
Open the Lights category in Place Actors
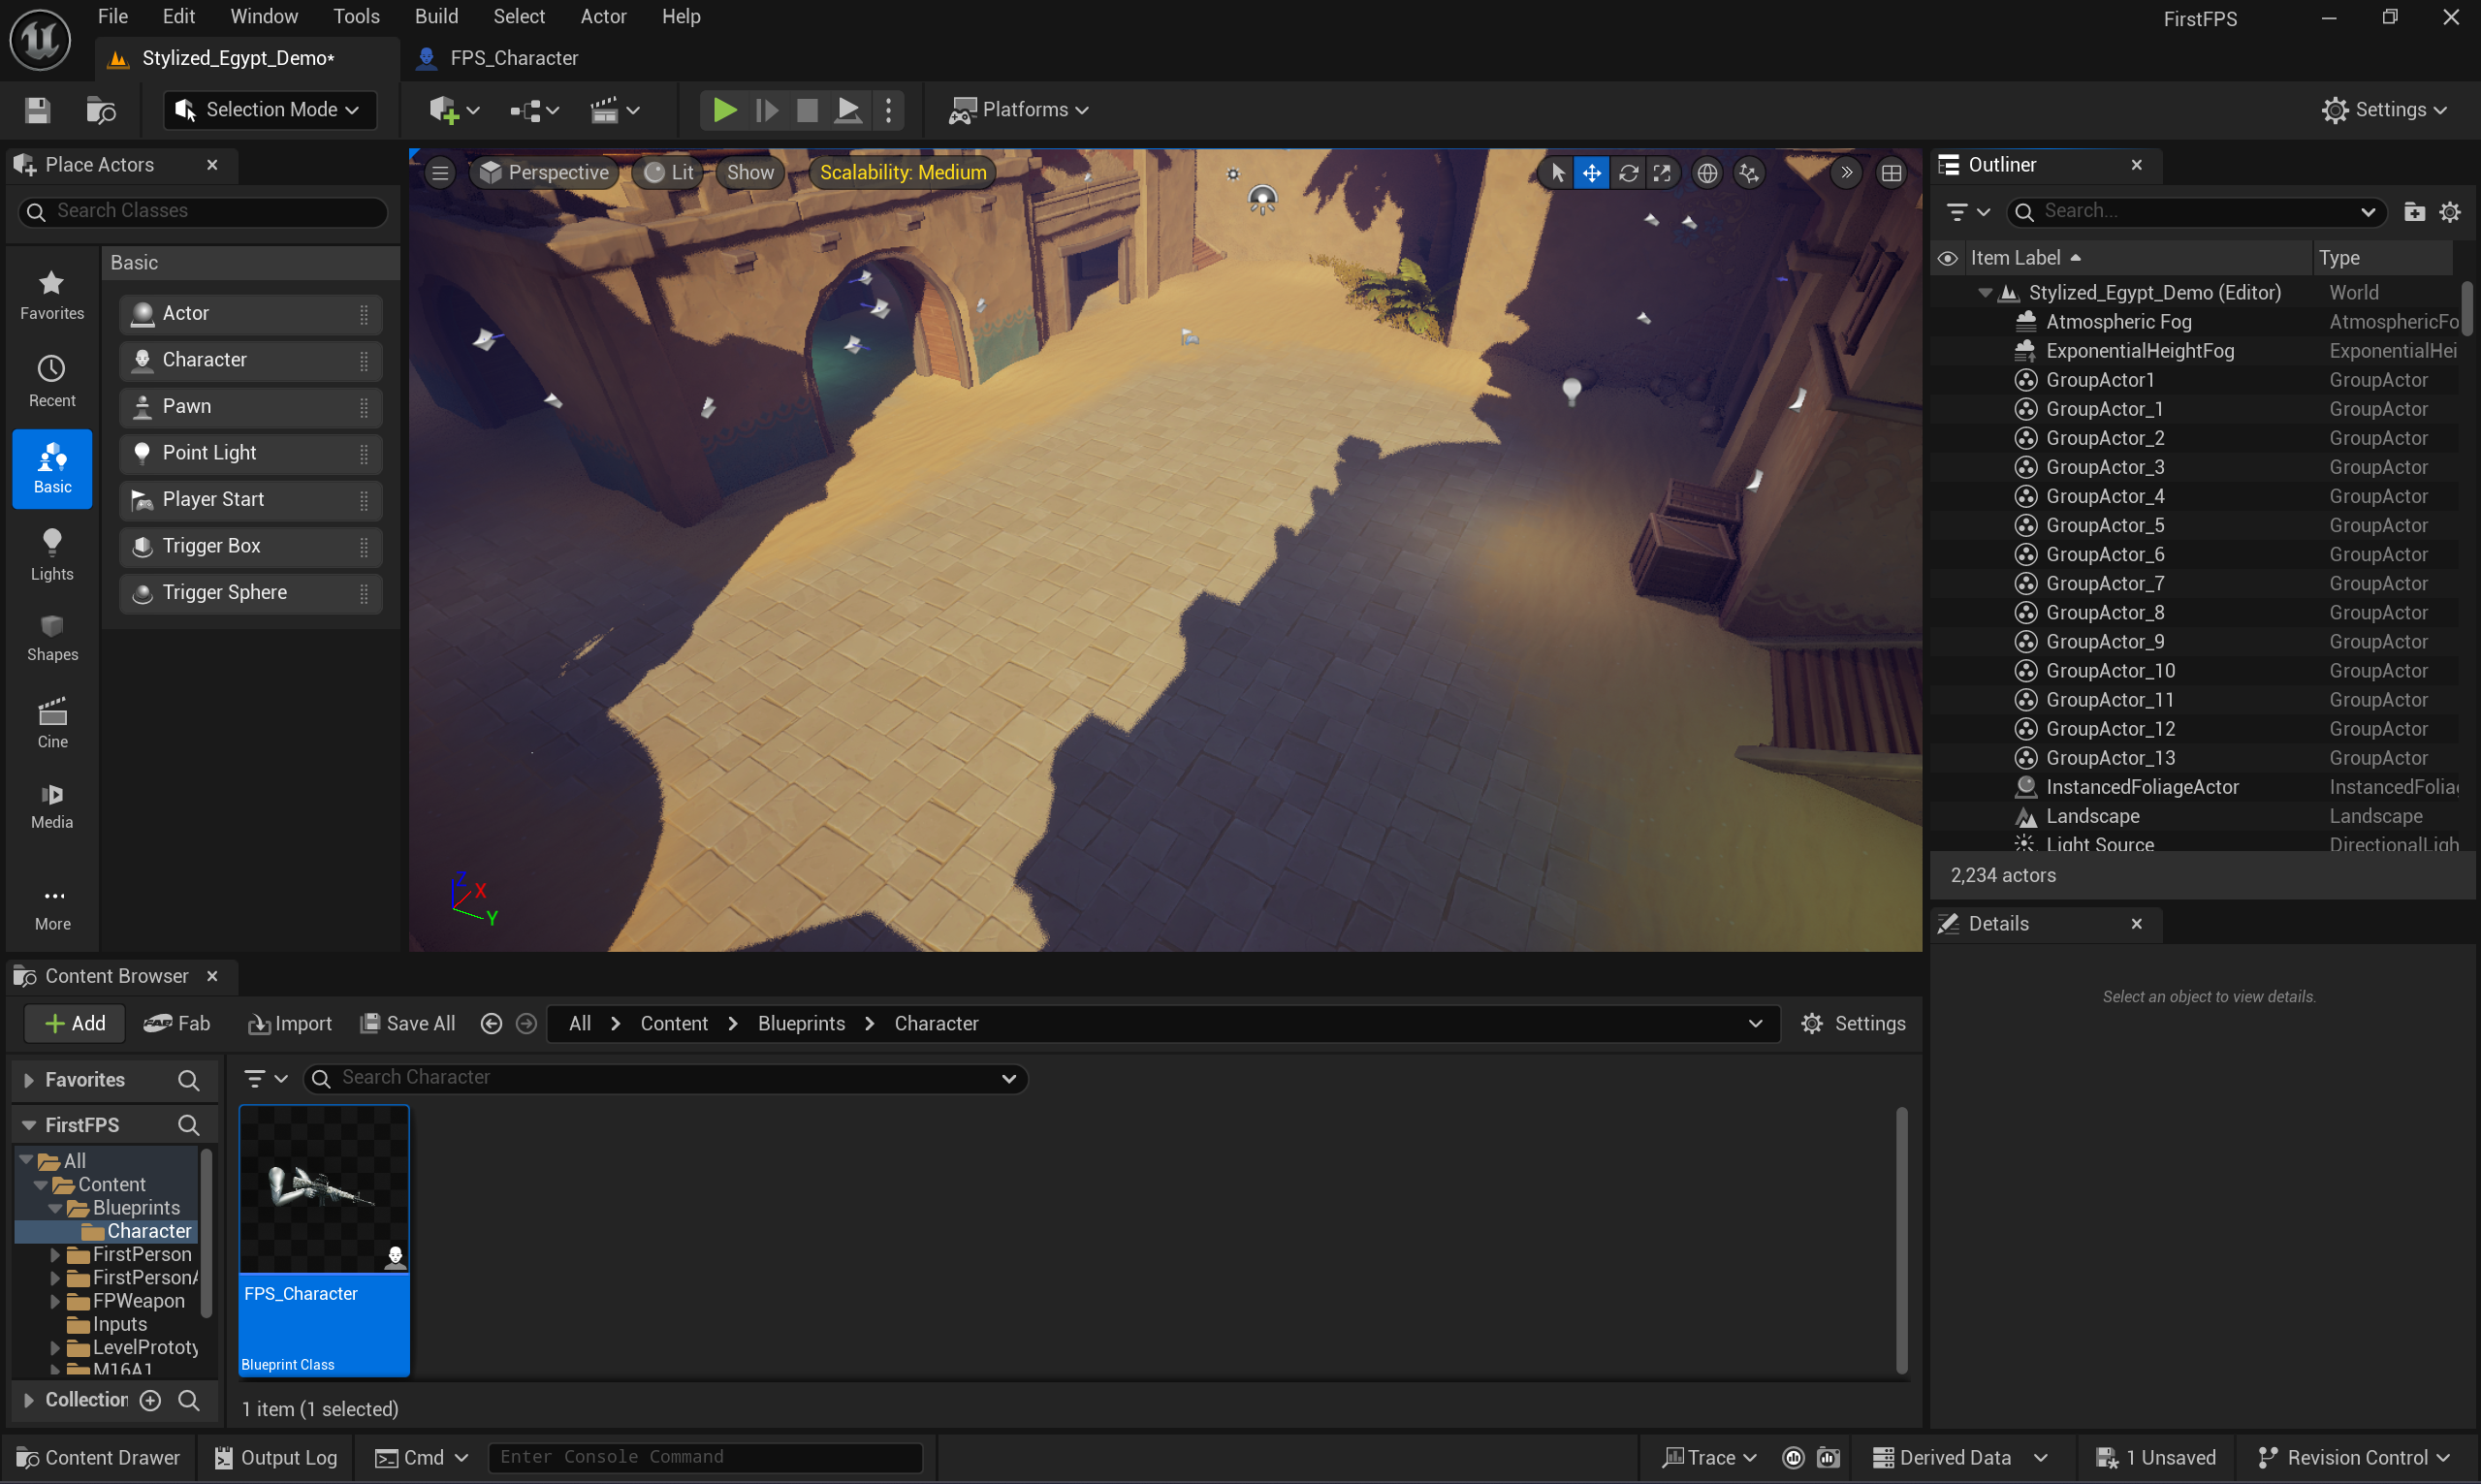click(x=52, y=555)
